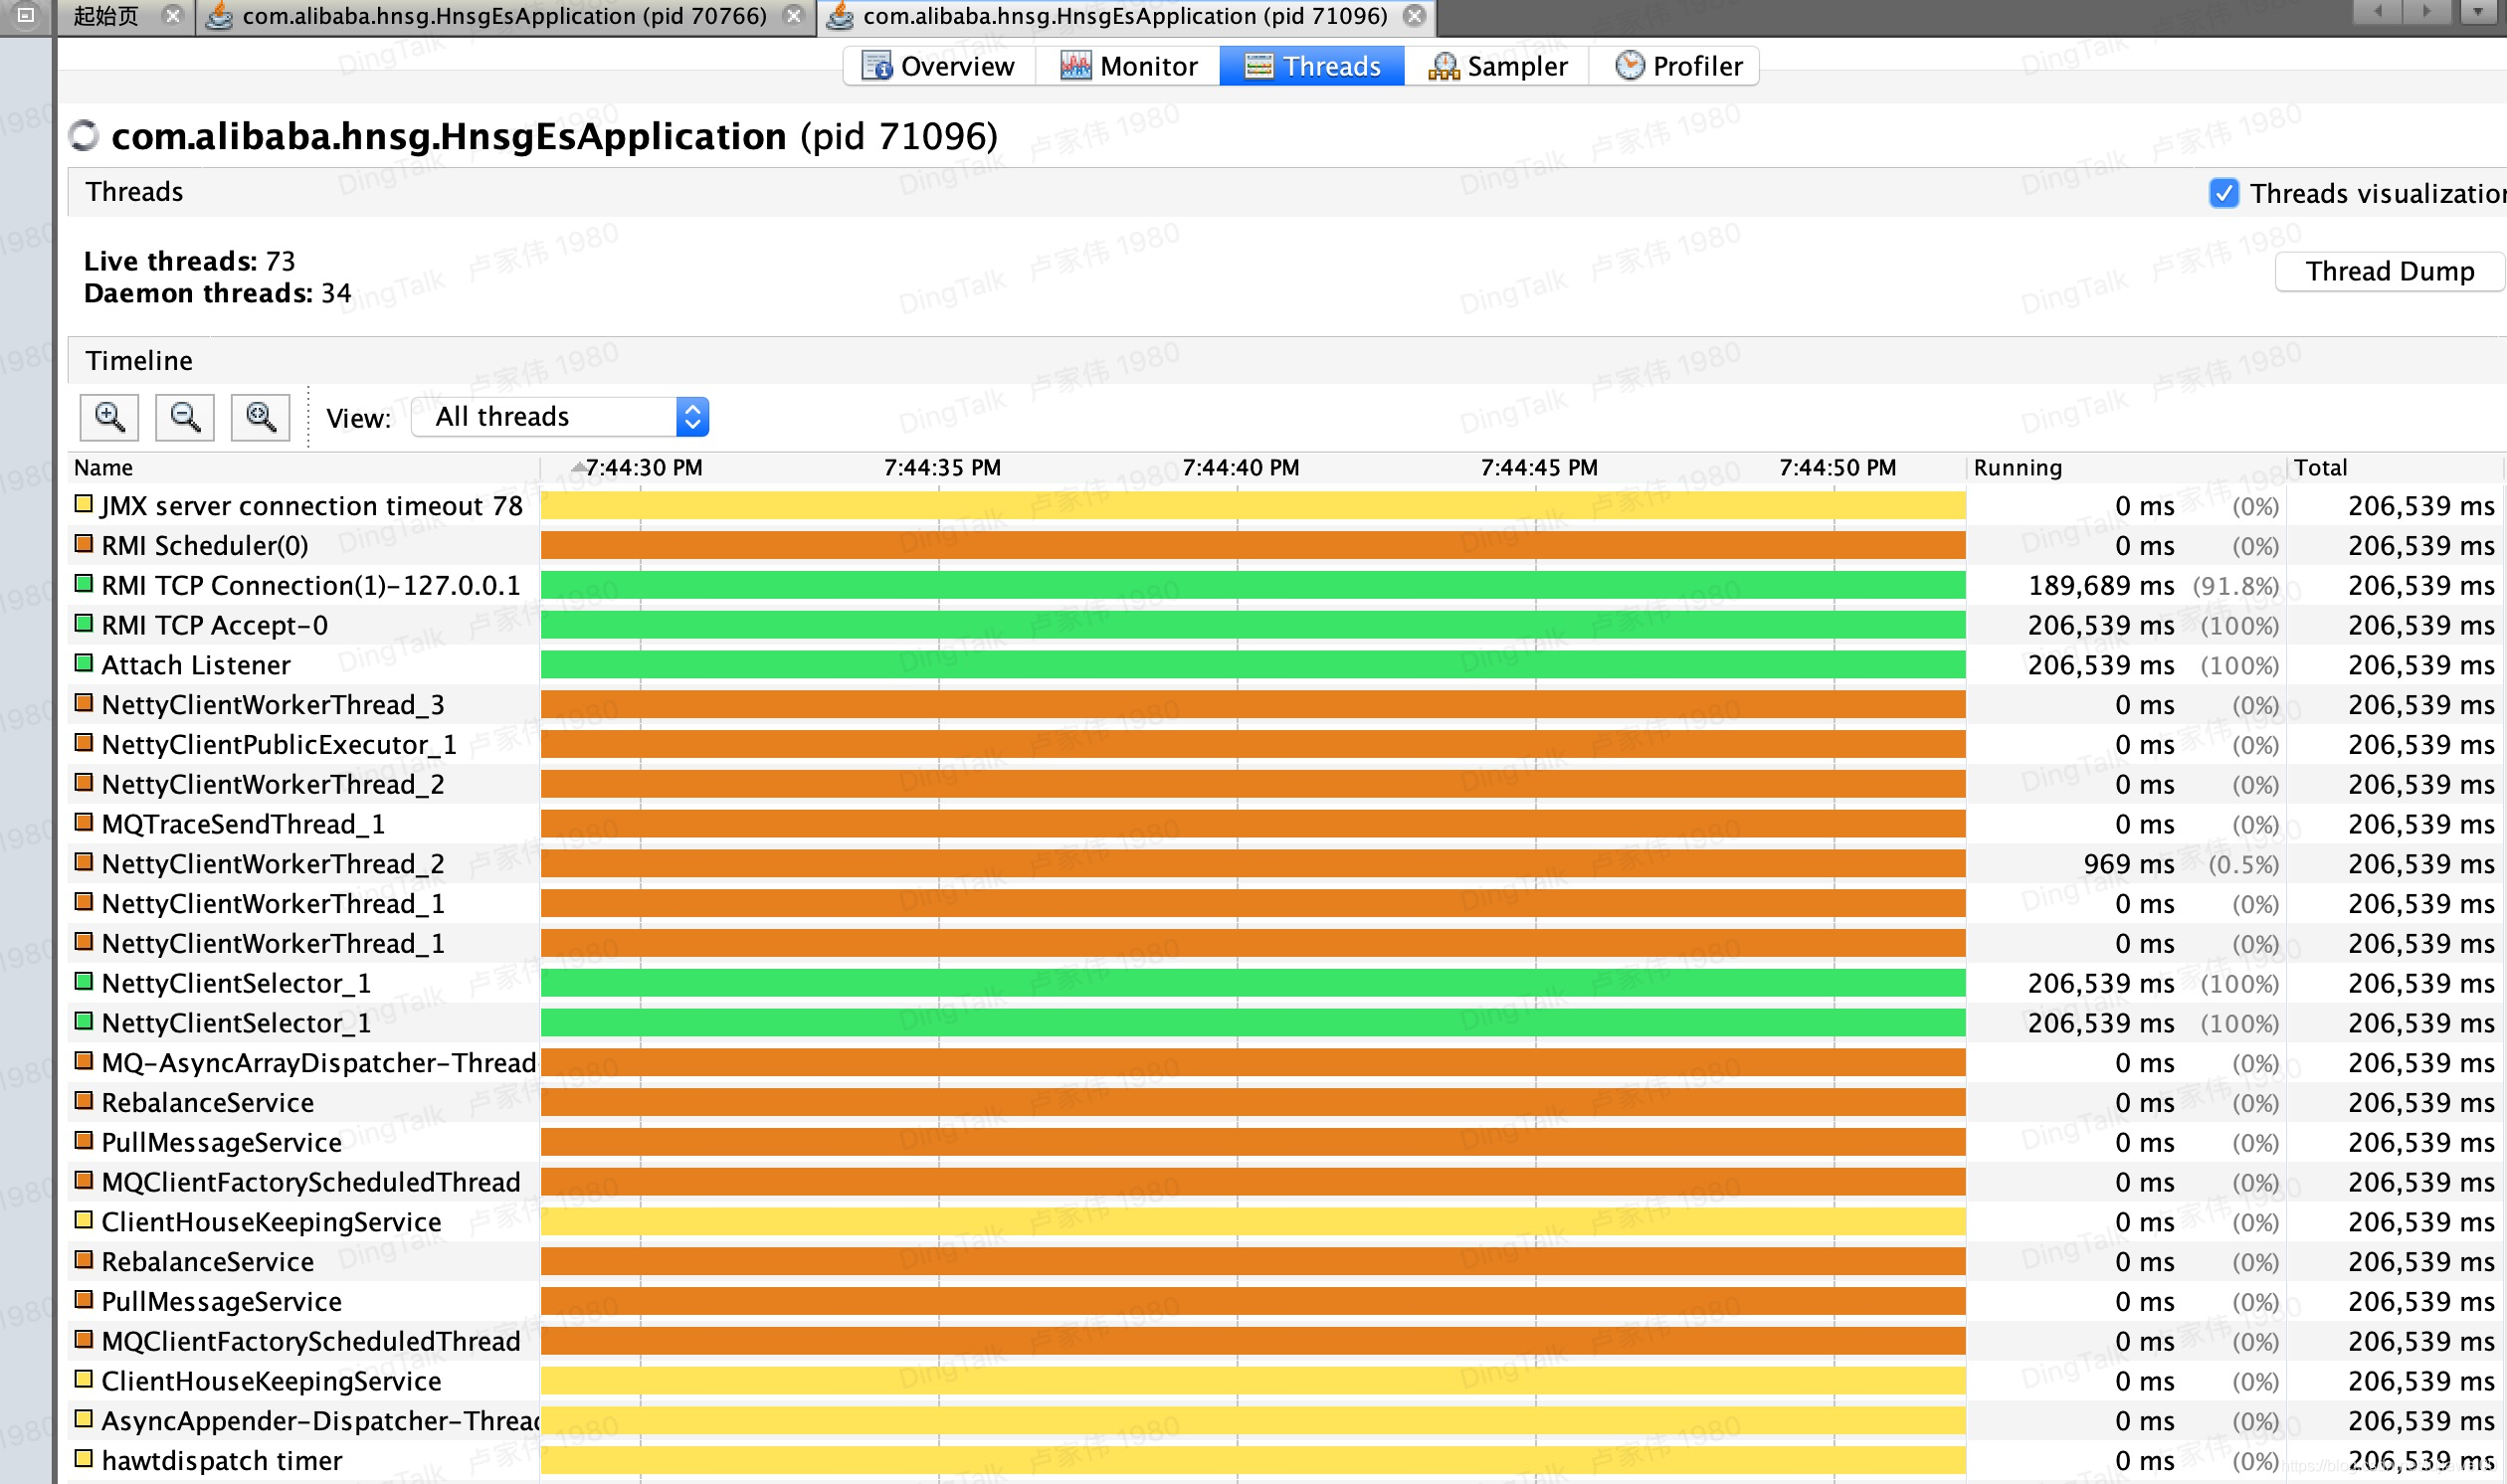Switch to the Threads tab
This screenshot has height=1484, width=2507.
pos(1311,66)
